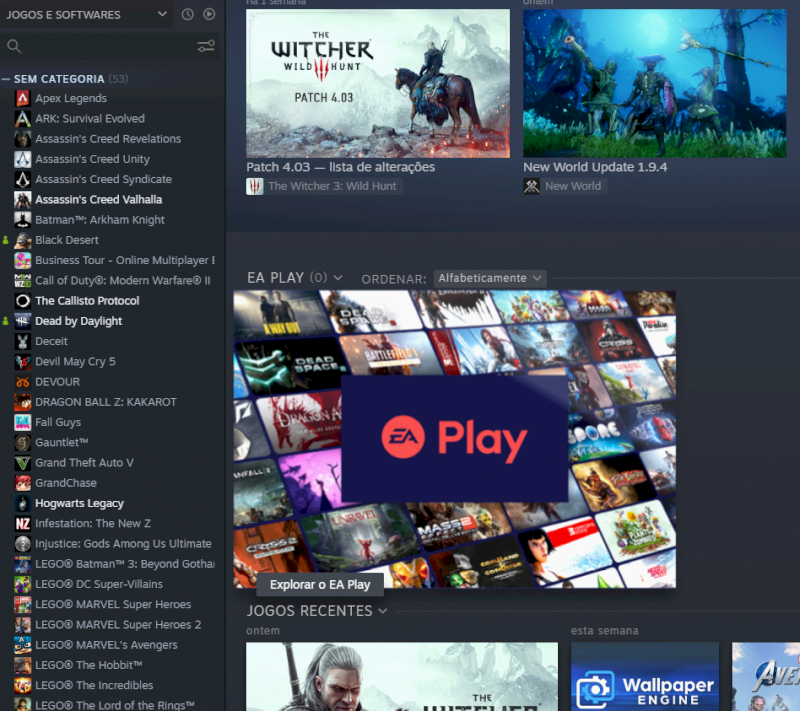Collapse the SEM CATEGORIA section
This screenshot has height=711, width=800.
pyautogui.click(x=6, y=79)
